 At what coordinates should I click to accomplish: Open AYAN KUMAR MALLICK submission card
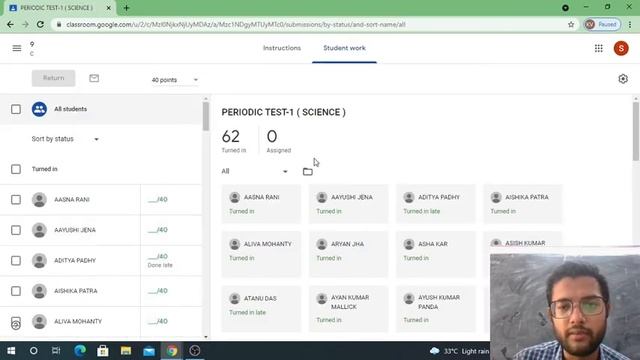click(x=348, y=309)
